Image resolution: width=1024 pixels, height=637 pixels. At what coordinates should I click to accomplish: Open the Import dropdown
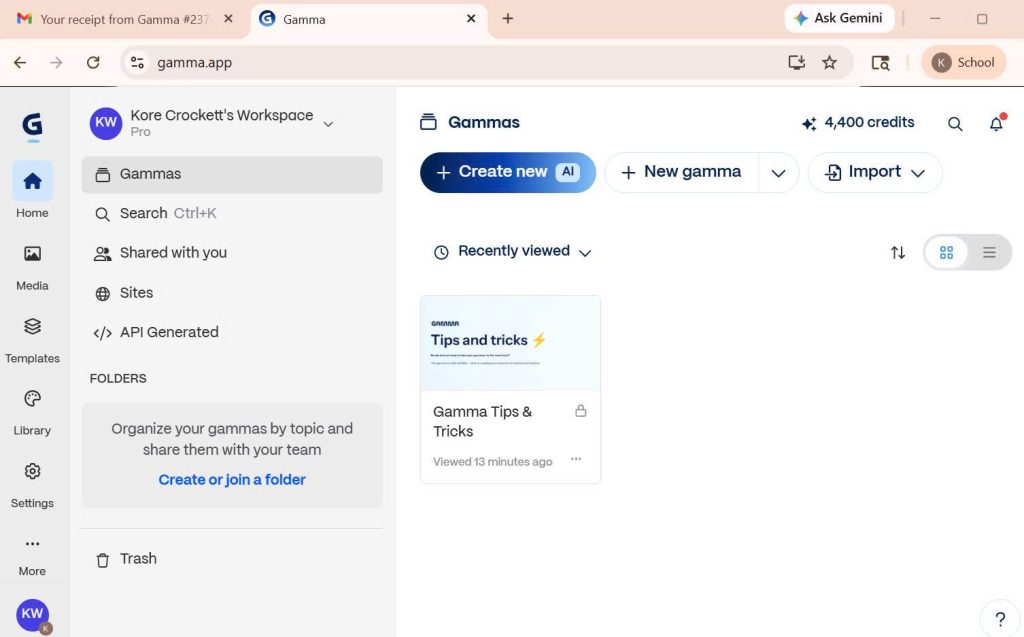coord(875,172)
